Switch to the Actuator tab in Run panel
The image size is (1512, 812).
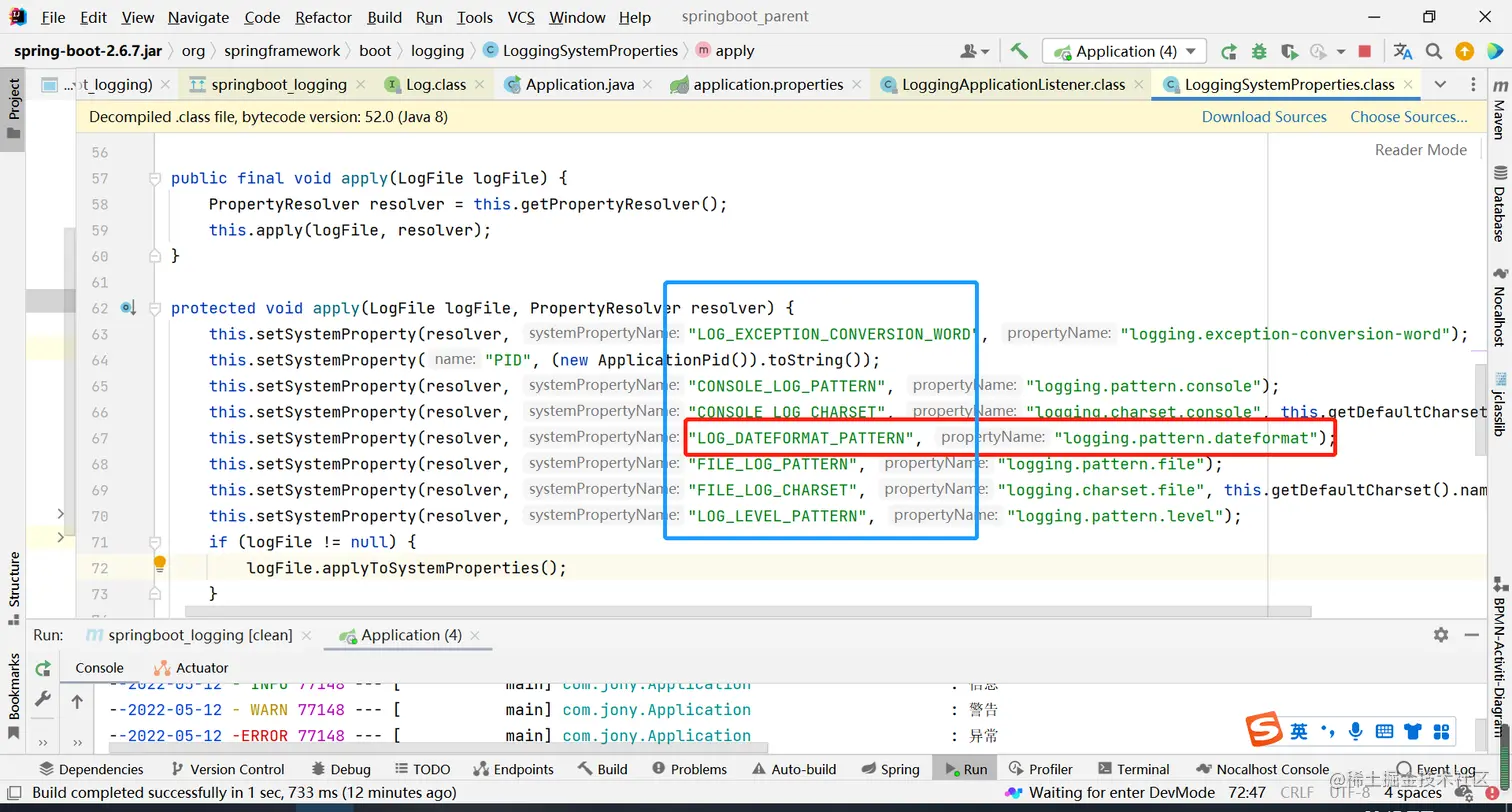[191, 667]
